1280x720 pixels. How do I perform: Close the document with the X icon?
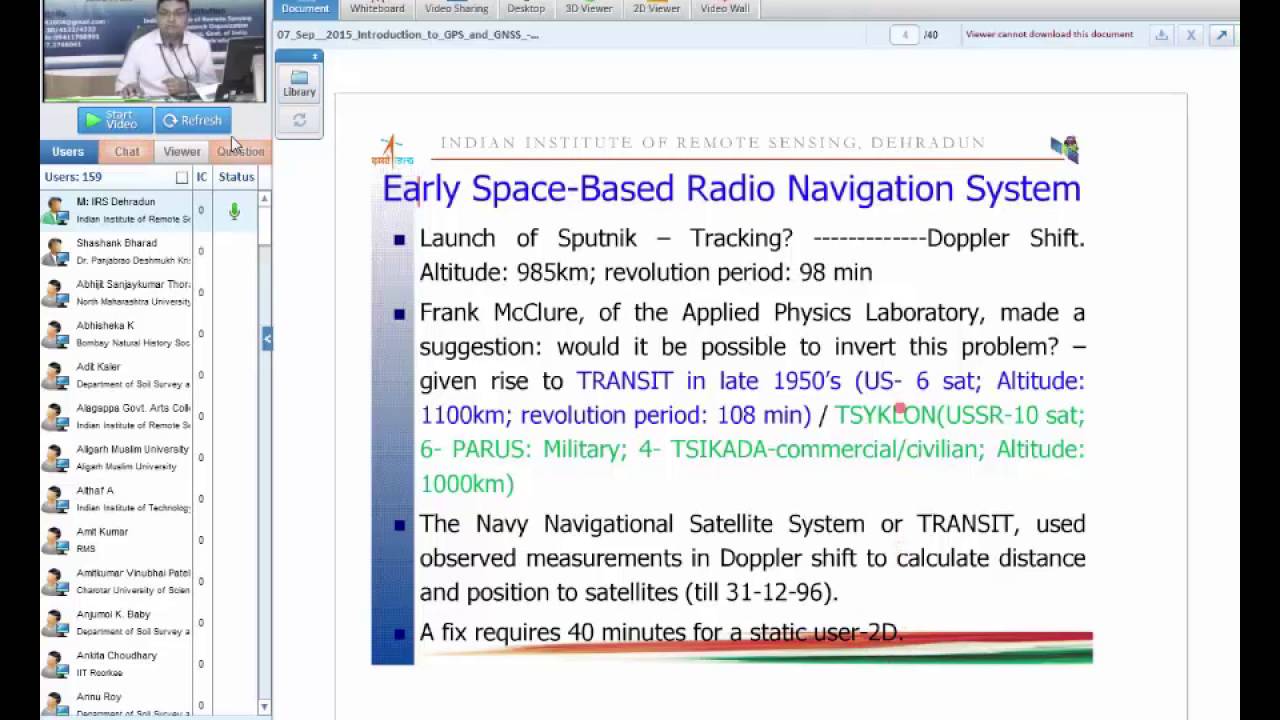pyautogui.click(x=1191, y=35)
